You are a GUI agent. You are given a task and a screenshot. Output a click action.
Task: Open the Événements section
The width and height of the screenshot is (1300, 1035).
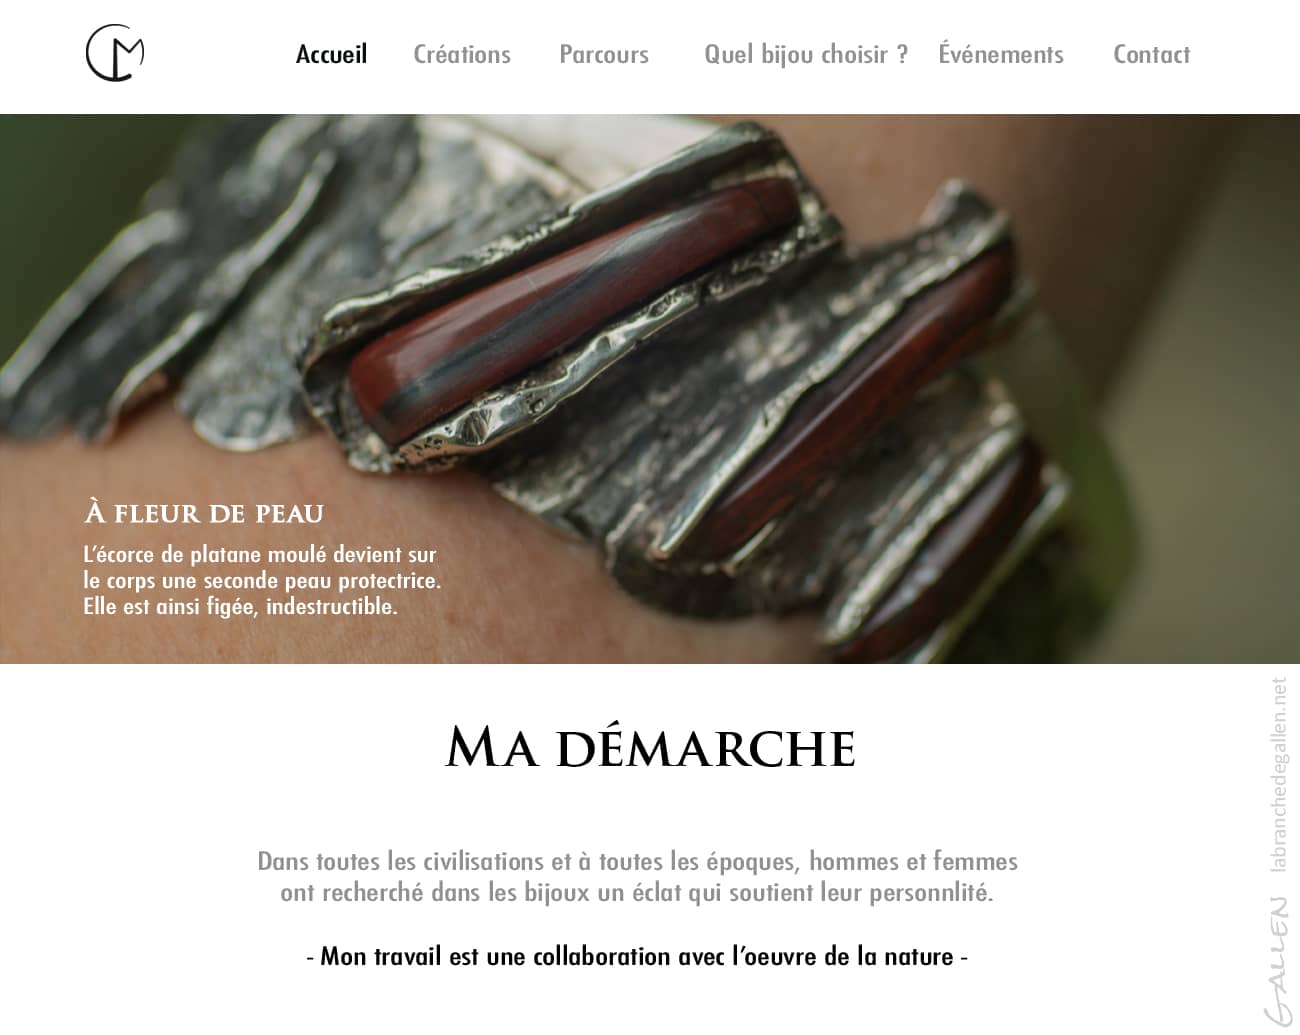pos(1001,54)
